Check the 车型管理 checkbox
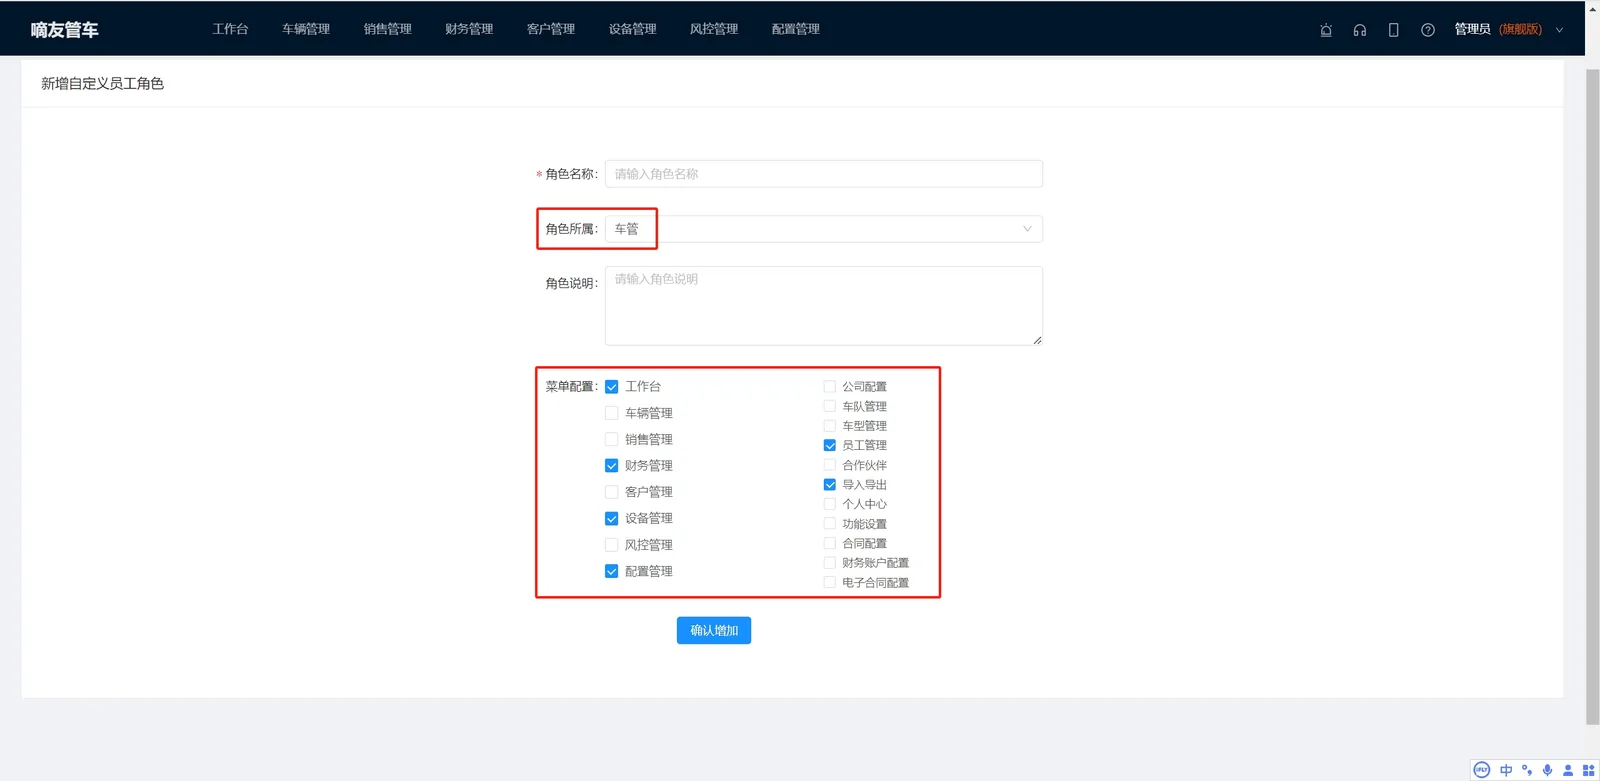The height and width of the screenshot is (781, 1600). coord(830,426)
